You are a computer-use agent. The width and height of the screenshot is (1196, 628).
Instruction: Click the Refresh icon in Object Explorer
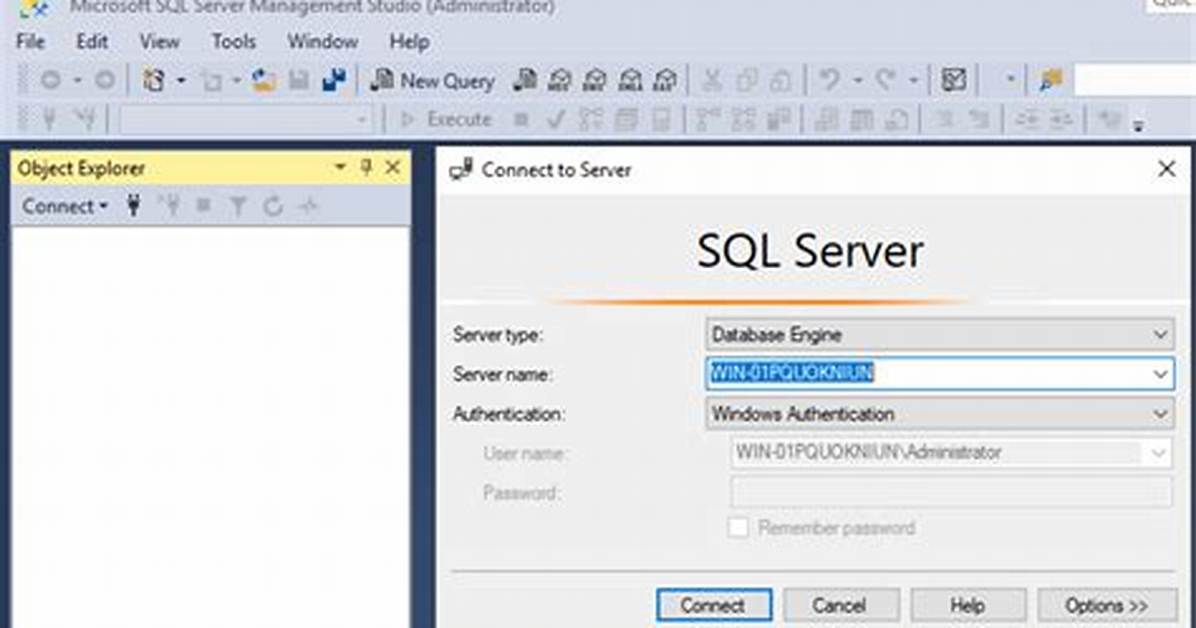tap(273, 205)
